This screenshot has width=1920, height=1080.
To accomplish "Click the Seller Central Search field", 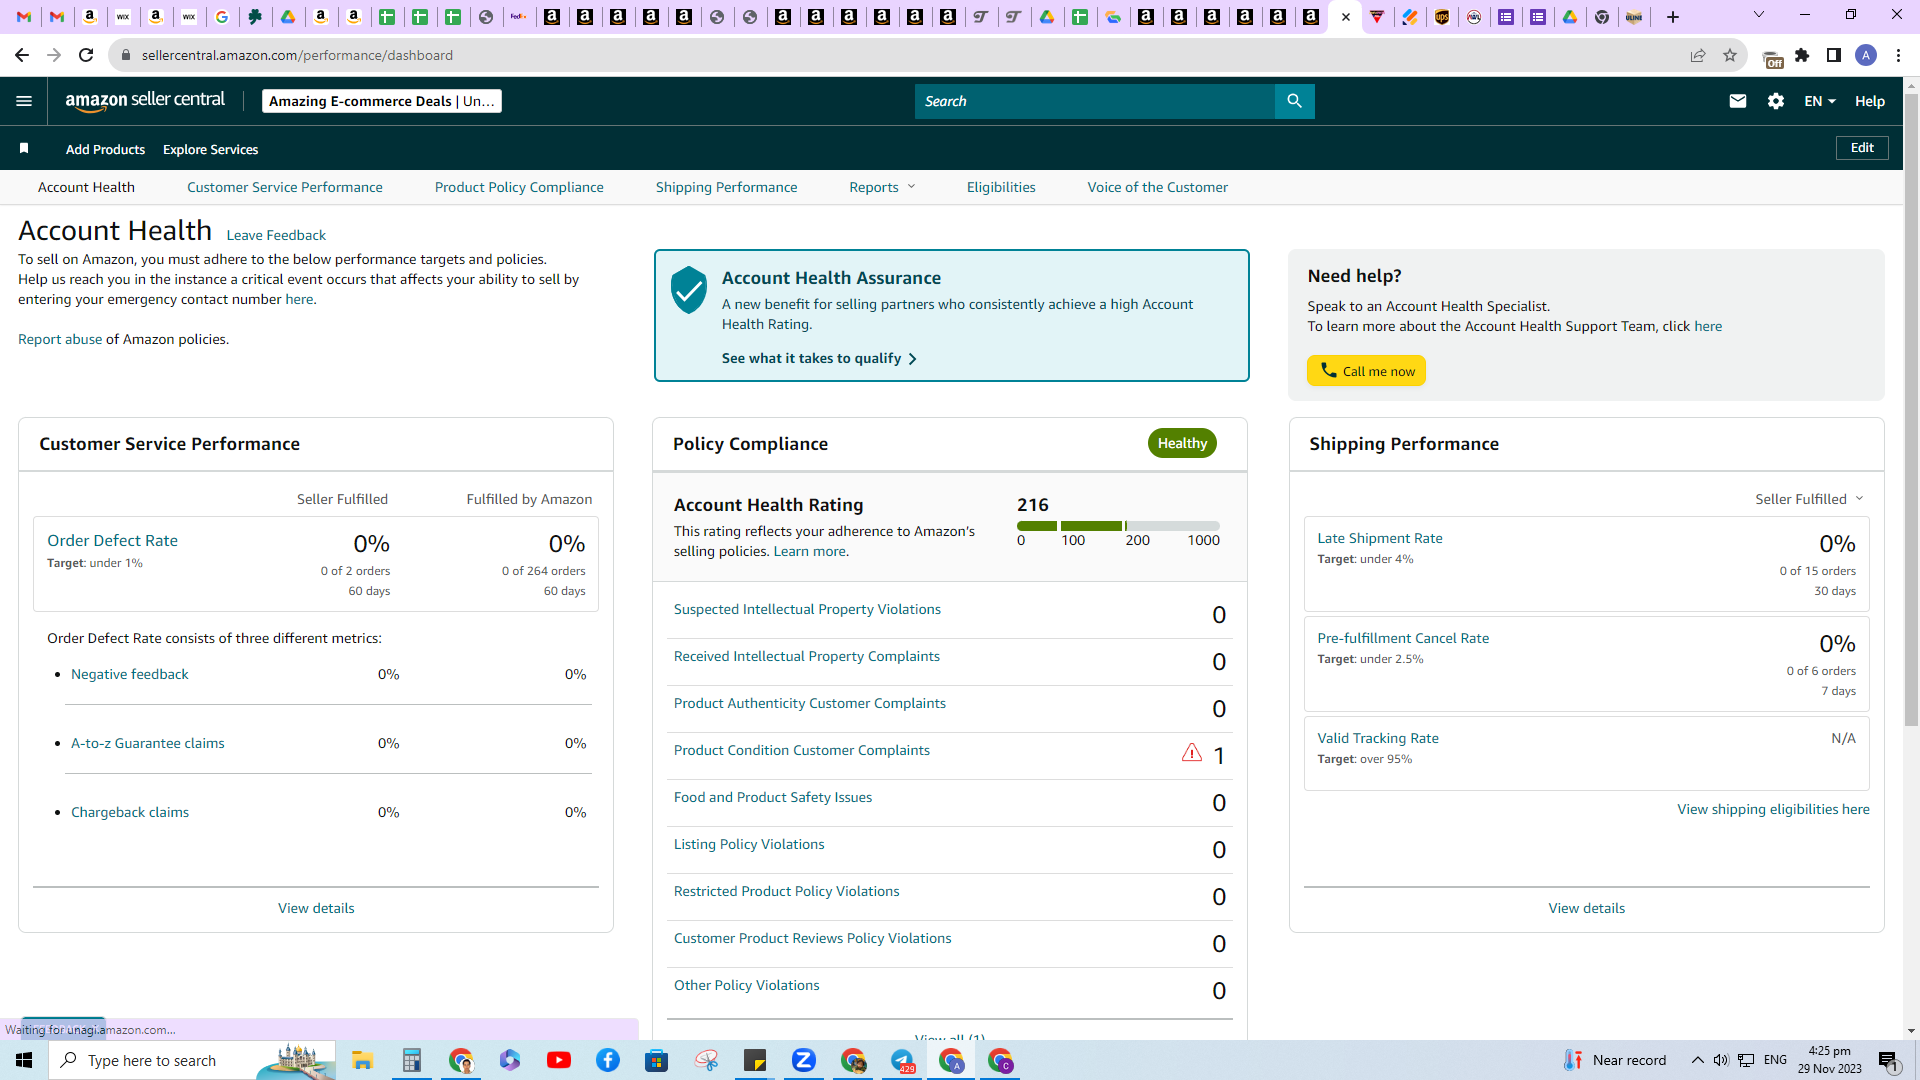I will tap(1095, 101).
